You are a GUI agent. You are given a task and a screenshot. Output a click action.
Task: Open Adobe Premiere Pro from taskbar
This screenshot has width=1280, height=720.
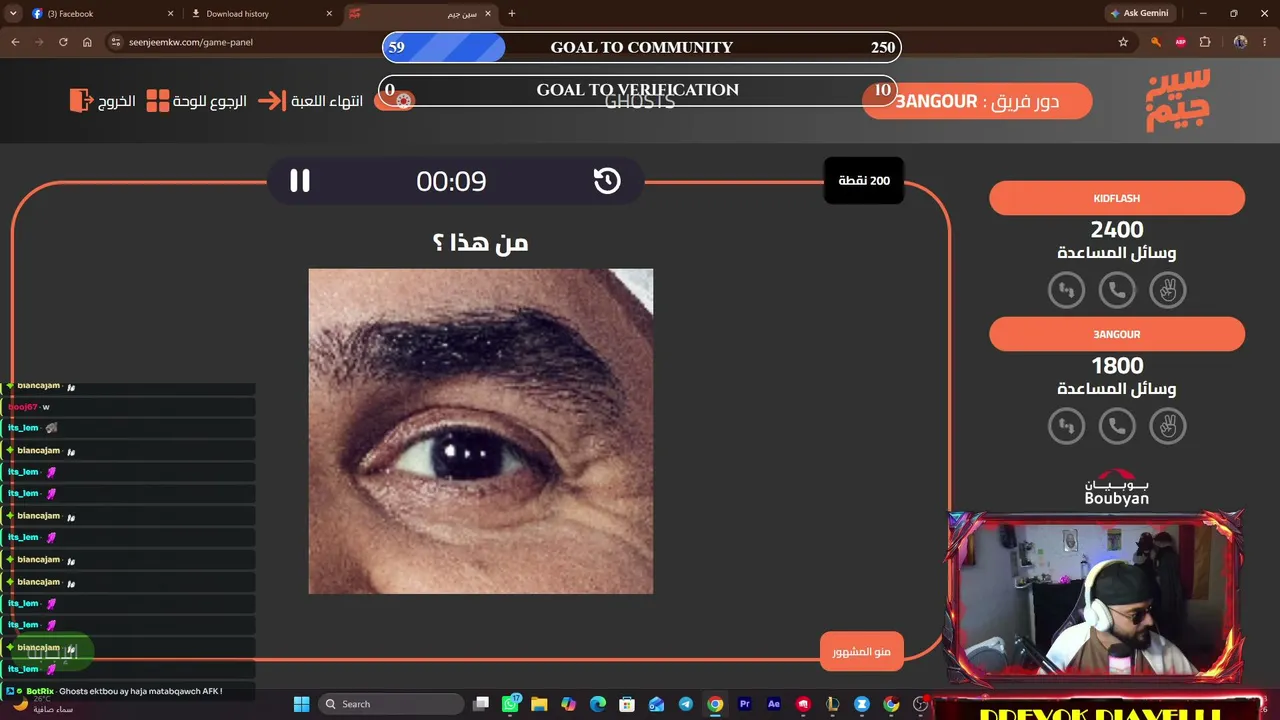click(744, 704)
